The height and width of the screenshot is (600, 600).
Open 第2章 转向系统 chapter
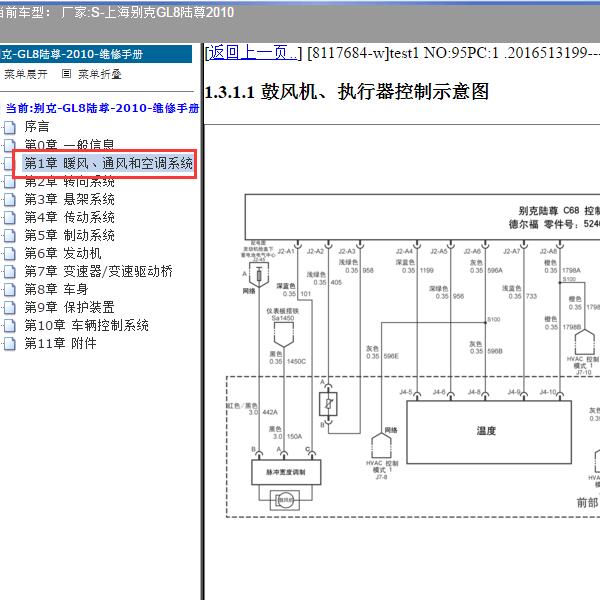tap(69, 181)
